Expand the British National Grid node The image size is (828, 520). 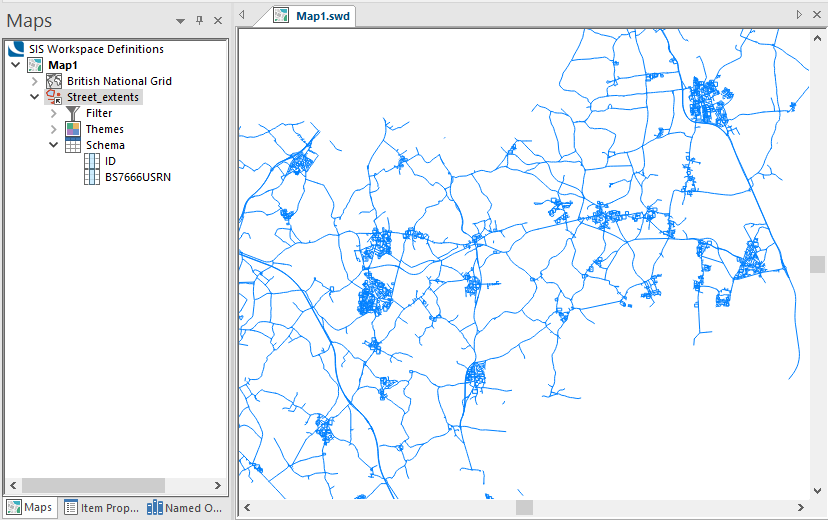click(x=35, y=81)
